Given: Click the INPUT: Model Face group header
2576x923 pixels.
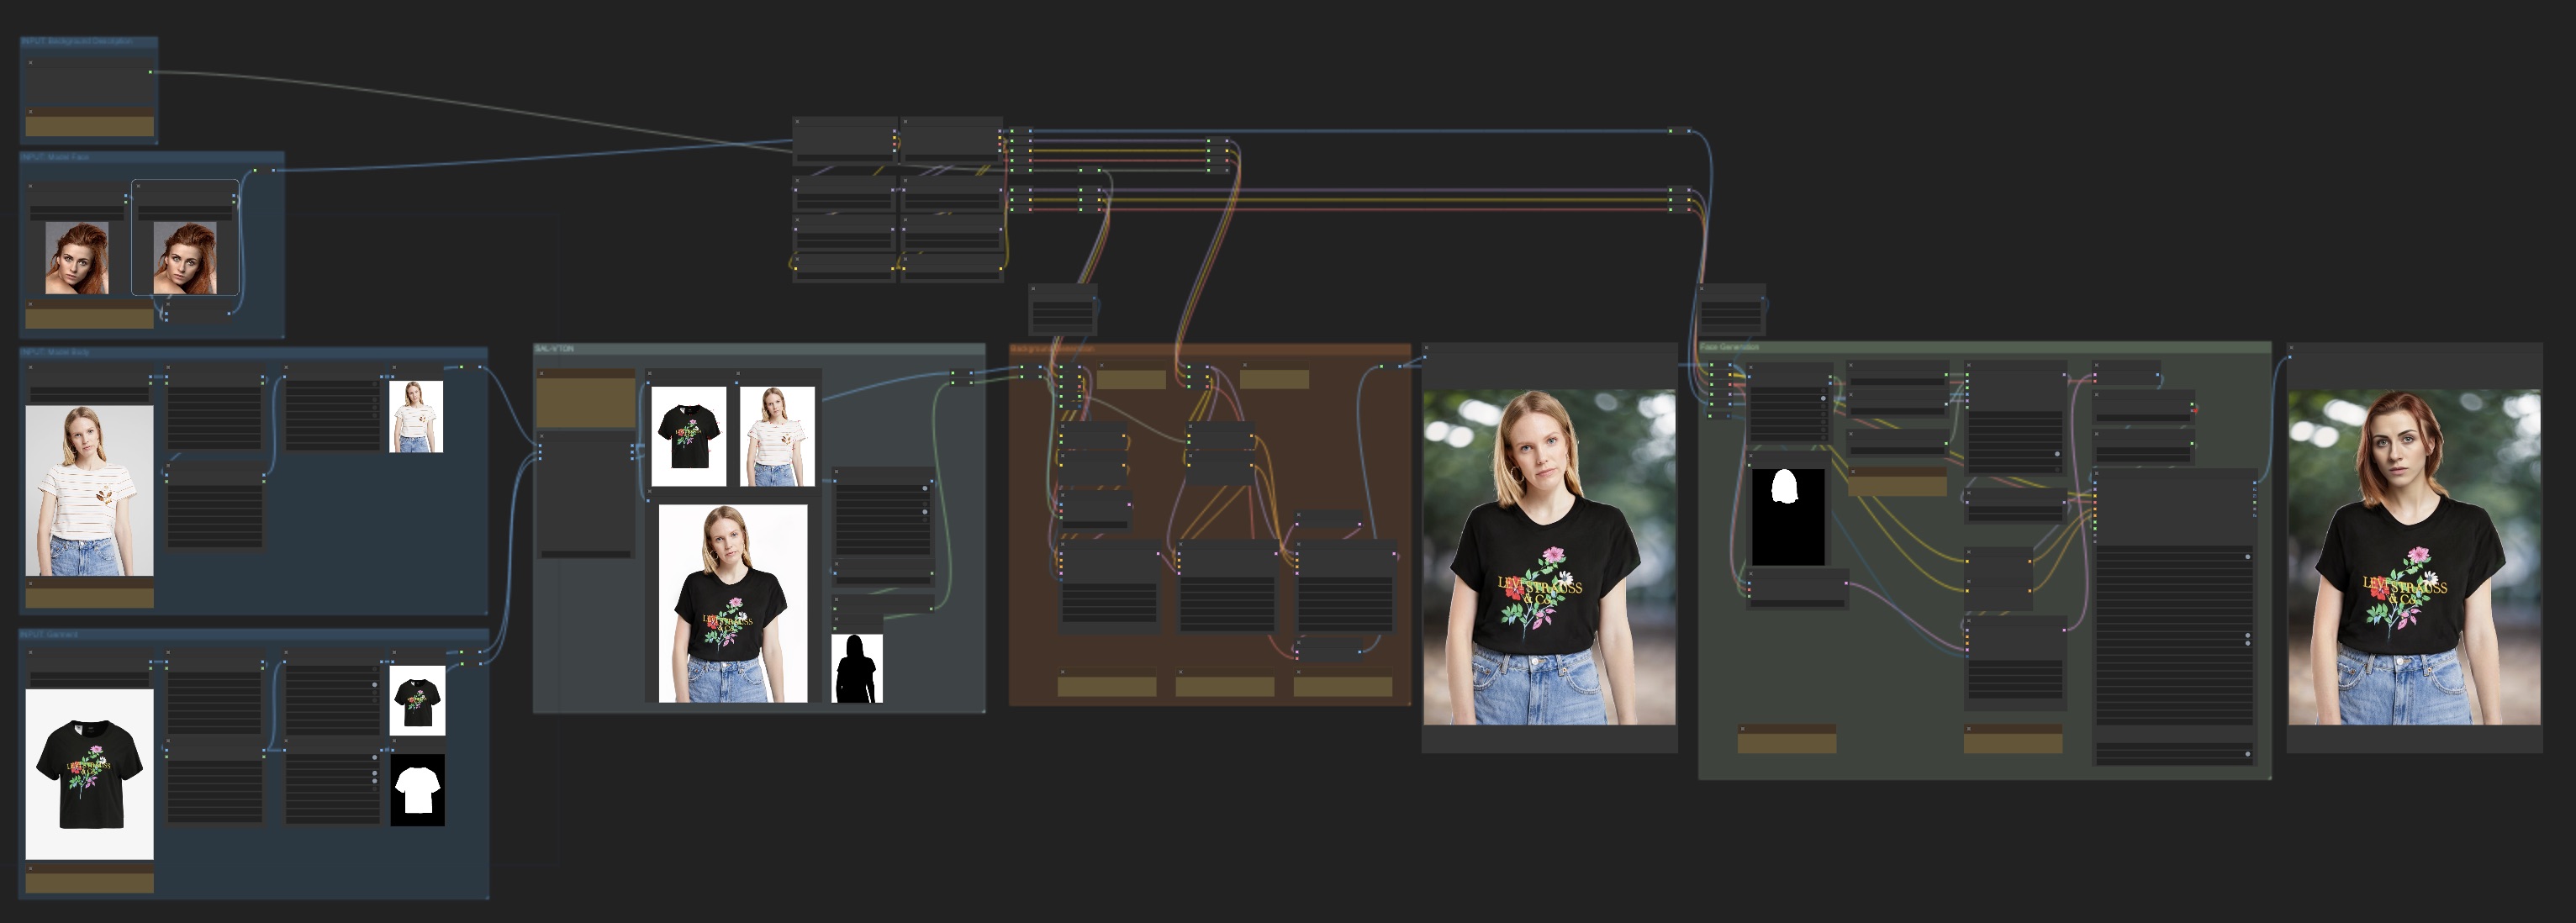Looking at the screenshot, I should [55, 157].
